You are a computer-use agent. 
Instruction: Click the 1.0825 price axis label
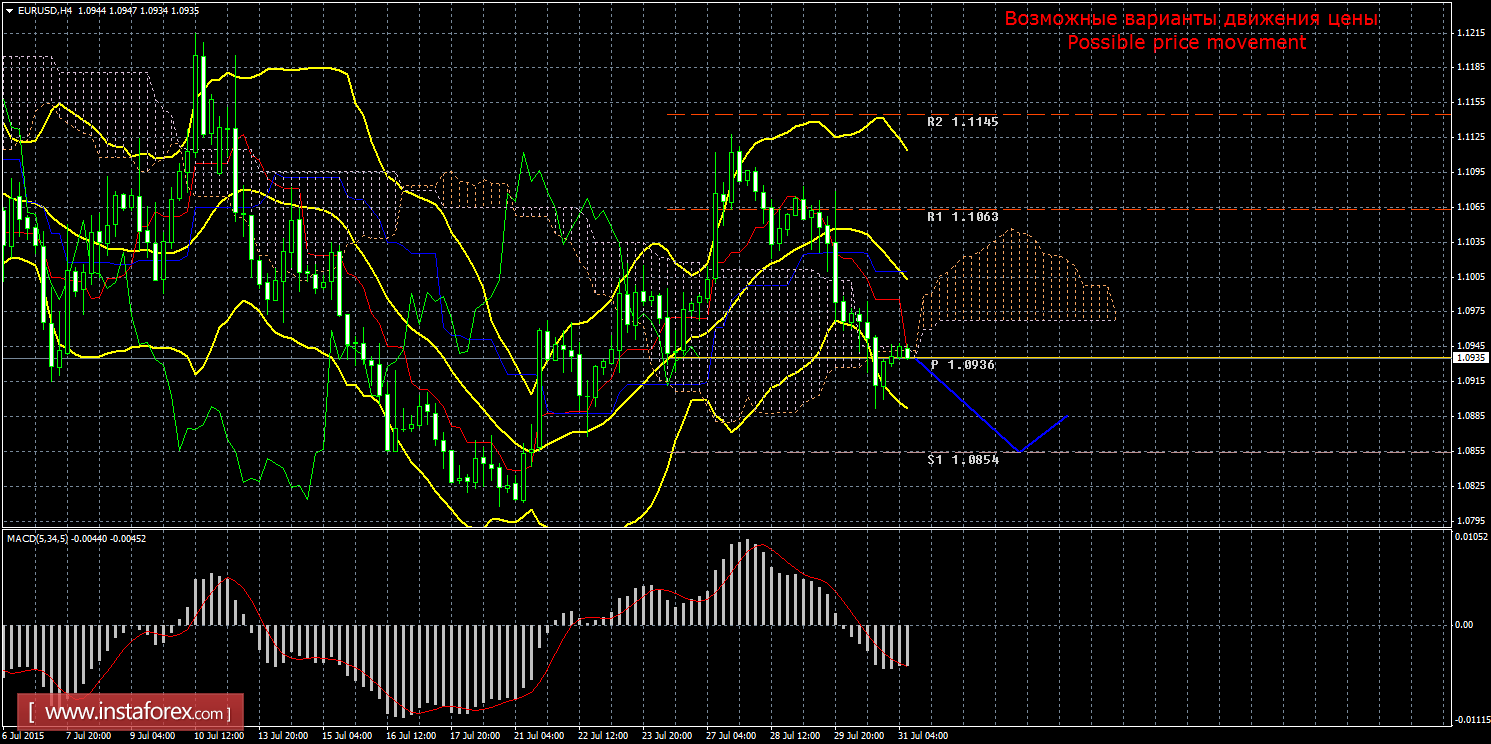pos(1469,486)
